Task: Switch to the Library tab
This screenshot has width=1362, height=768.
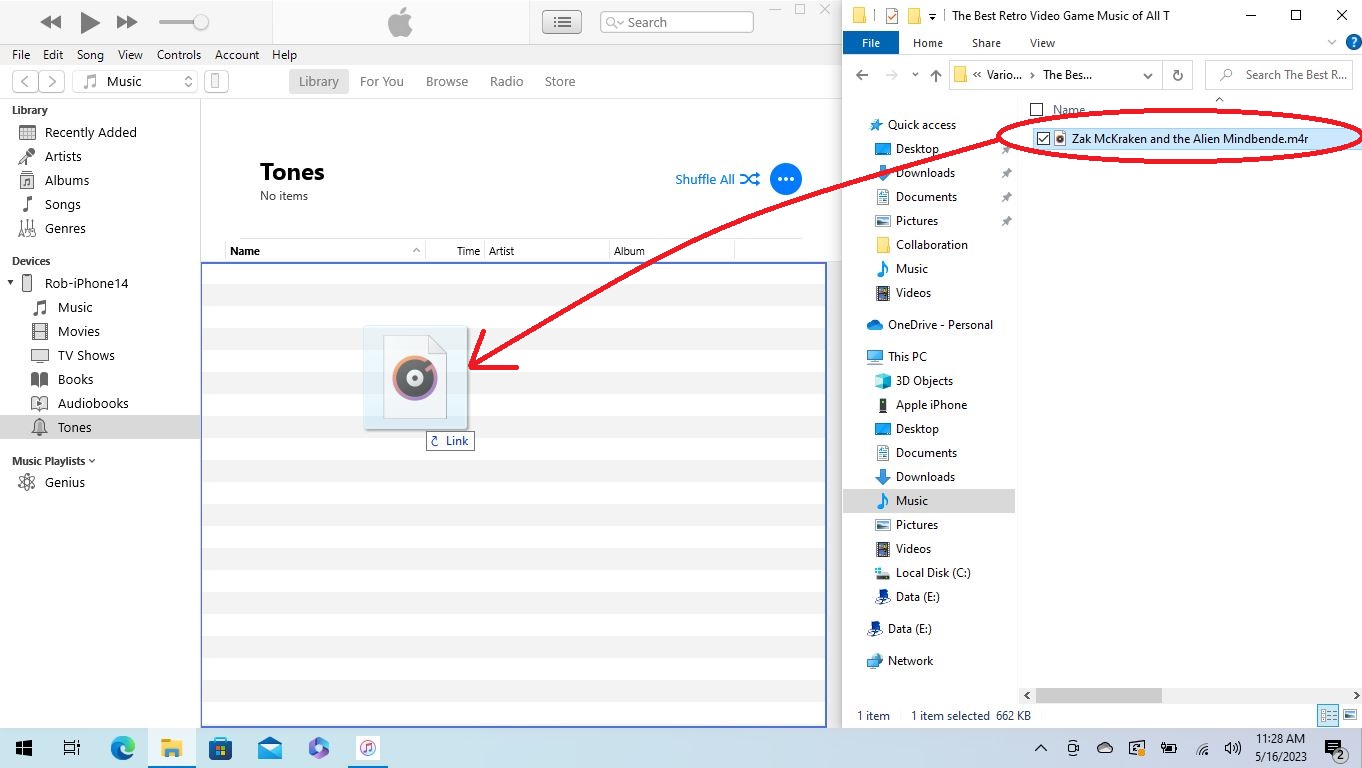Action: click(318, 82)
